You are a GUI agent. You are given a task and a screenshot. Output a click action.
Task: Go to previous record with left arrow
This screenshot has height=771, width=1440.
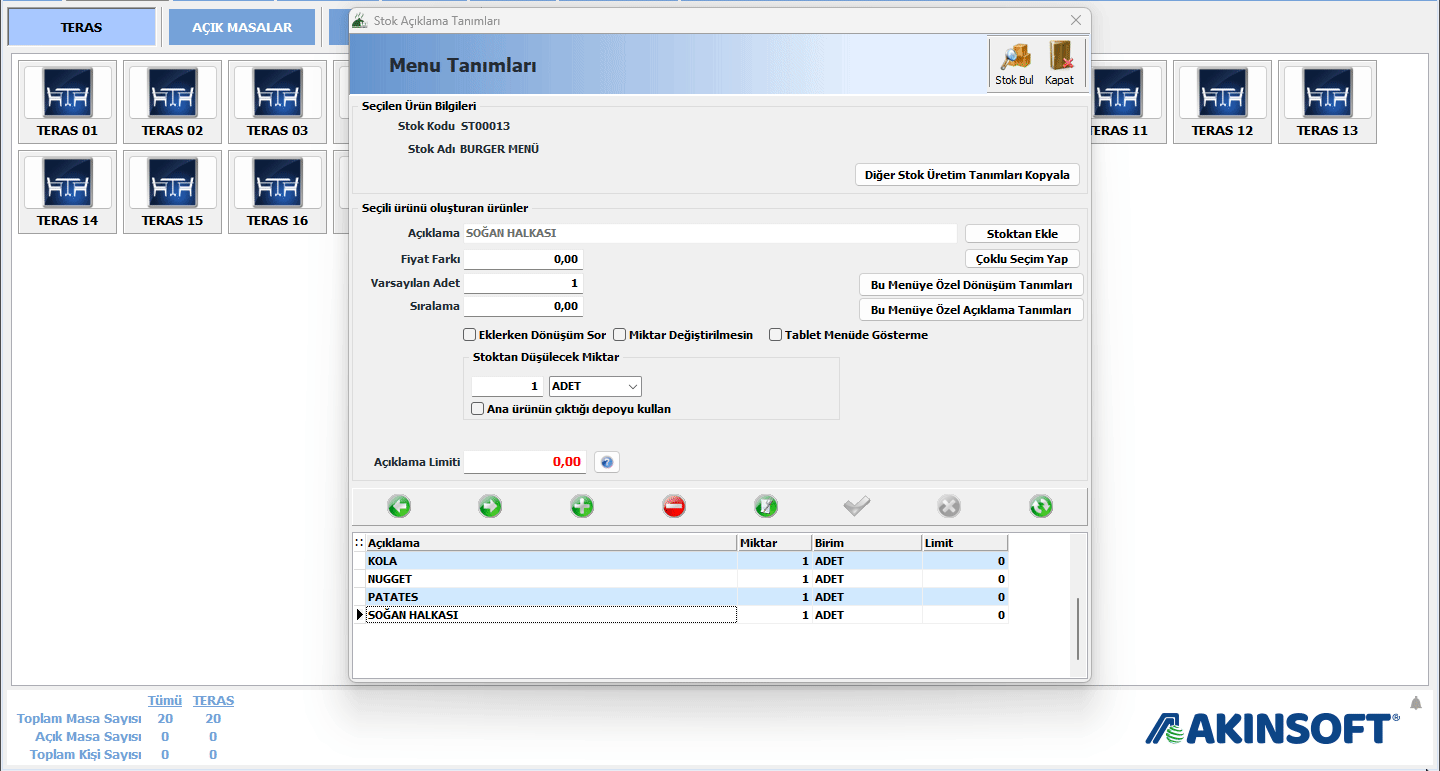coord(399,507)
